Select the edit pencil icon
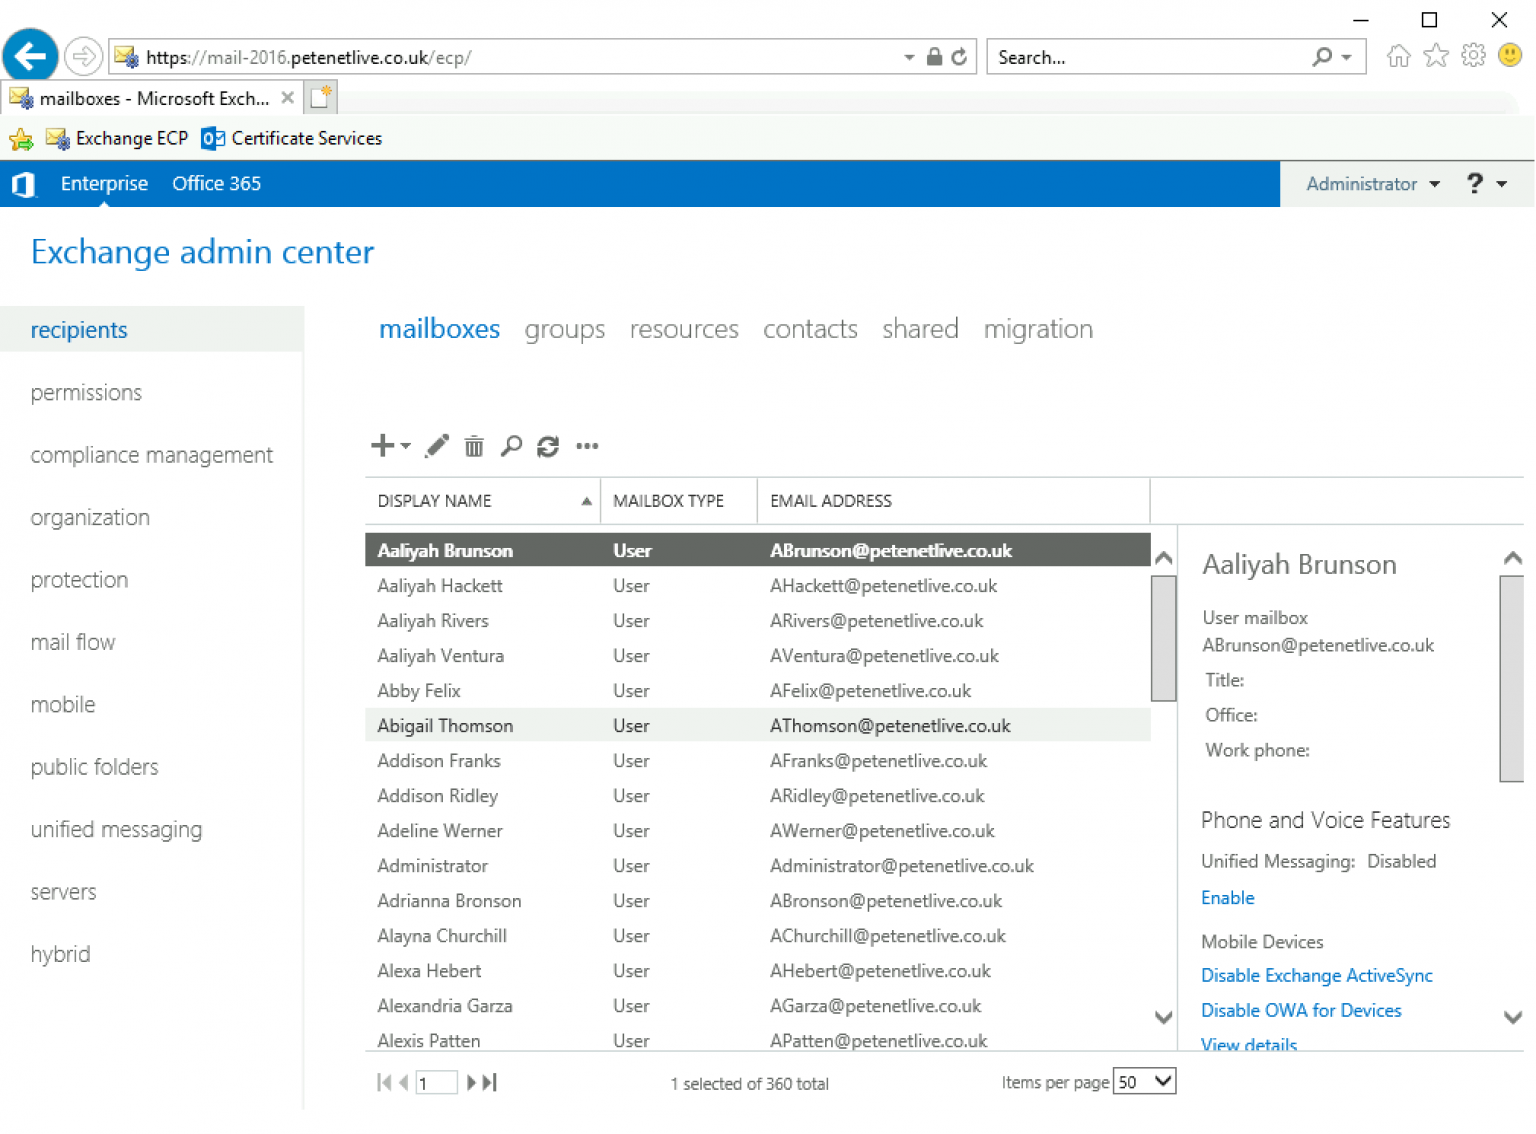Image resolution: width=1536 pixels, height=1134 pixels. point(436,445)
